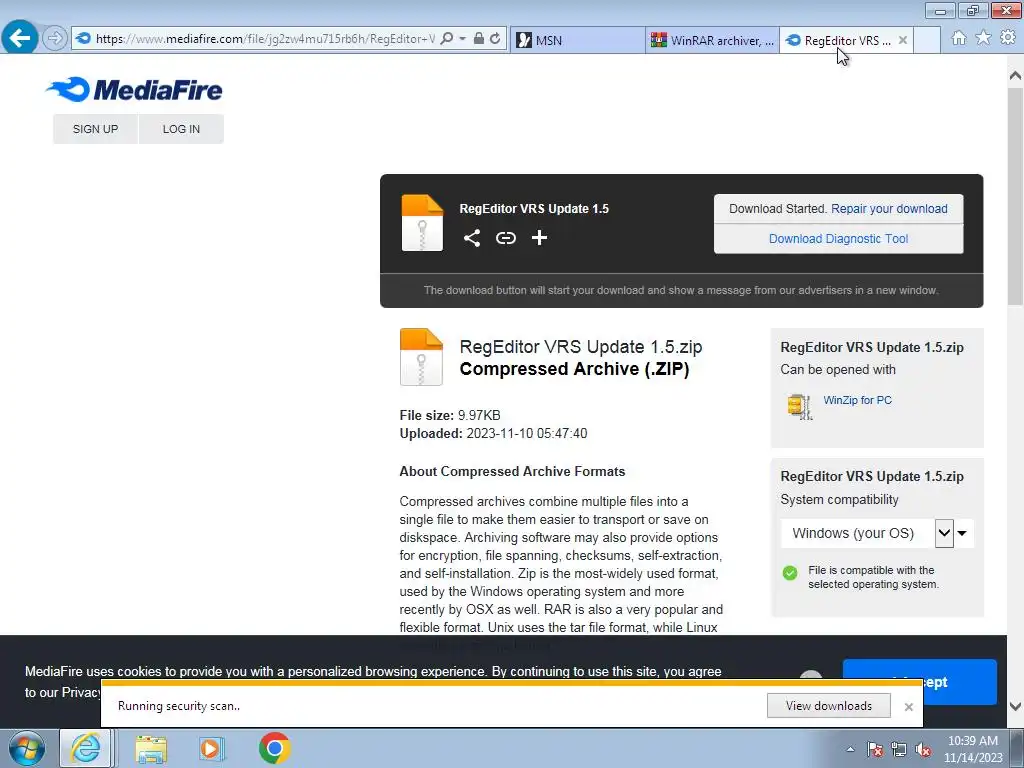Click the browser Forward arrow button
Viewport: 1024px width, 768px height.
click(55, 39)
